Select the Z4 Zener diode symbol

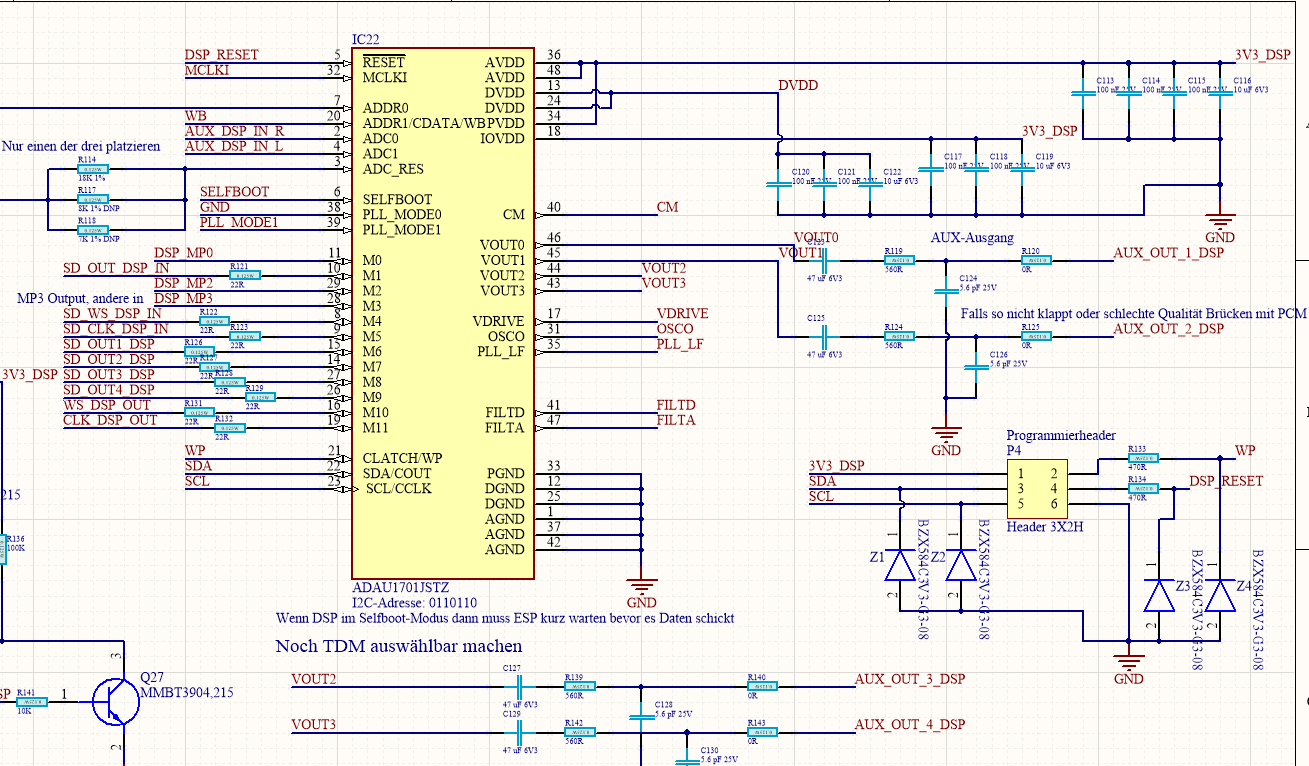pos(1219,596)
